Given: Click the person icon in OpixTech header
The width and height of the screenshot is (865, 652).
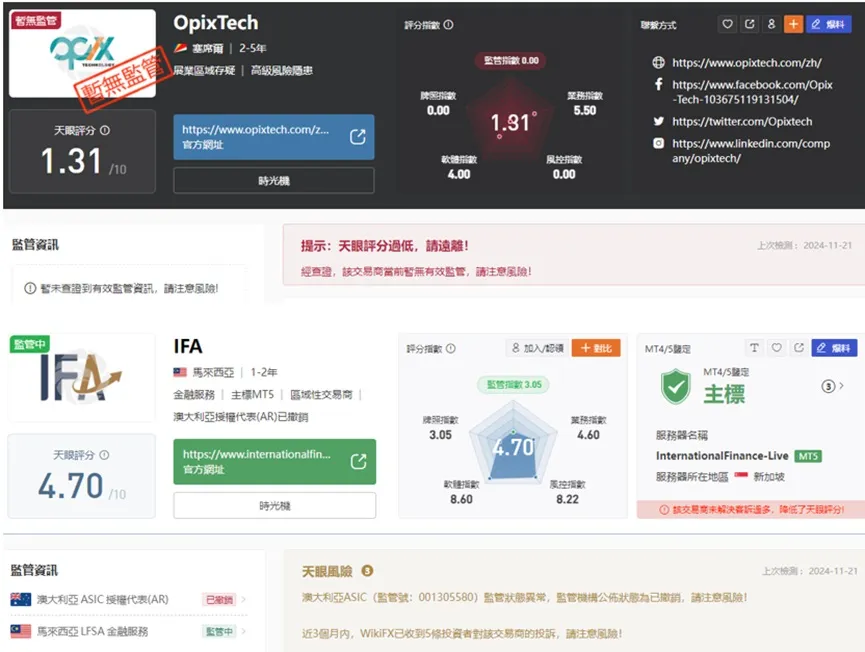Looking at the screenshot, I should click(771, 24).
